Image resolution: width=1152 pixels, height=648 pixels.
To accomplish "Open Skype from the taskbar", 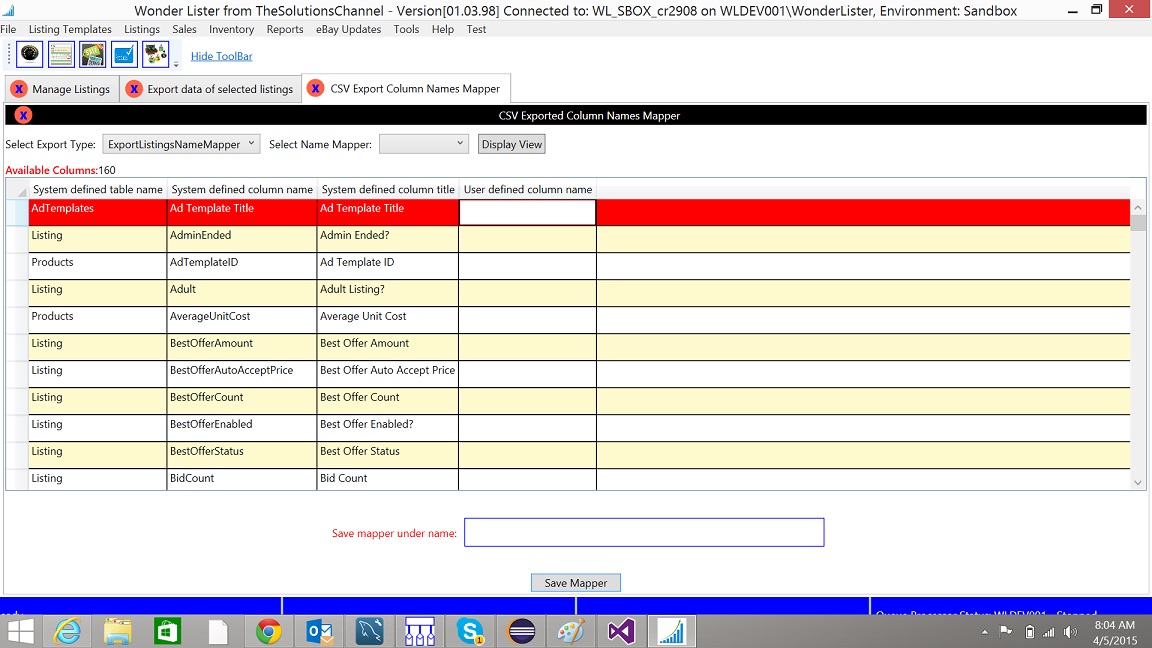I will (469, 632).
